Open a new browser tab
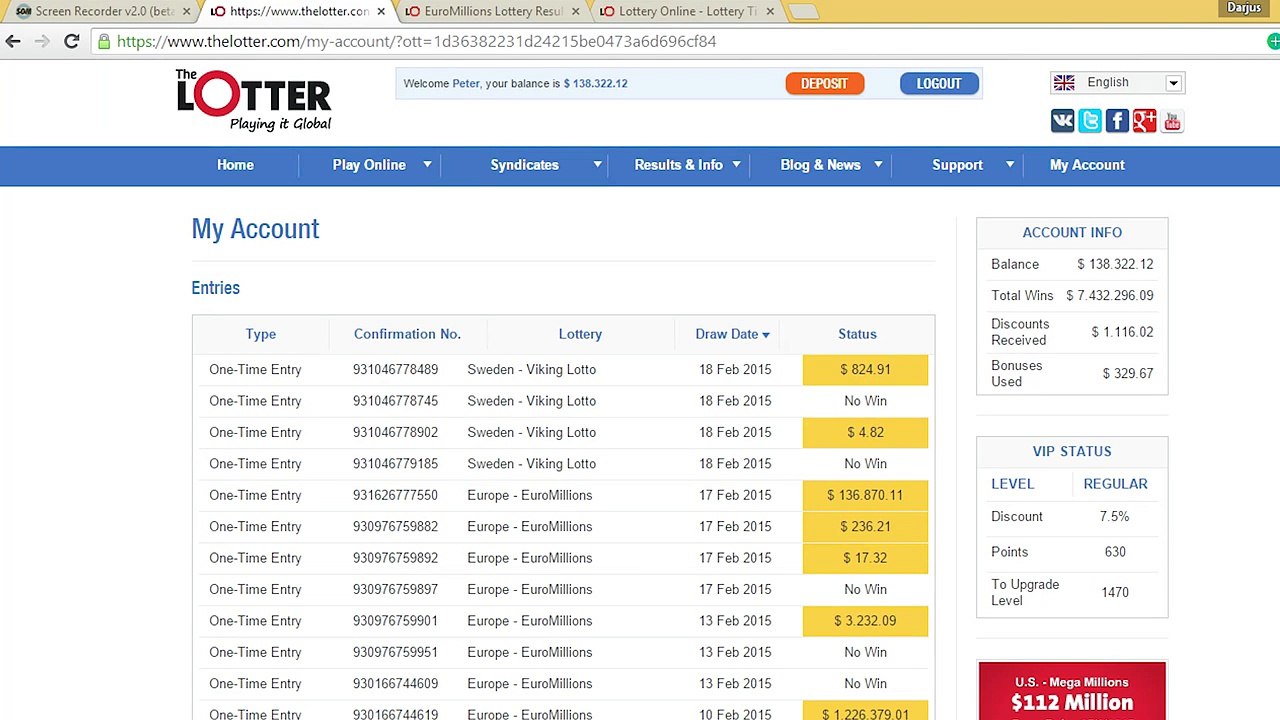Image resolution: width=1280 pixels, height=720 pixels. point(804,11)
